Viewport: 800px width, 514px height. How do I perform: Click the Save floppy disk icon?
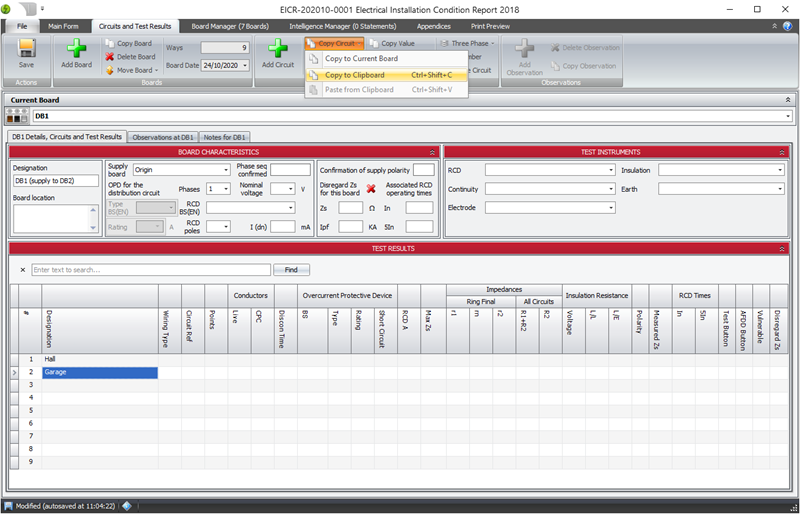[26, 49]
